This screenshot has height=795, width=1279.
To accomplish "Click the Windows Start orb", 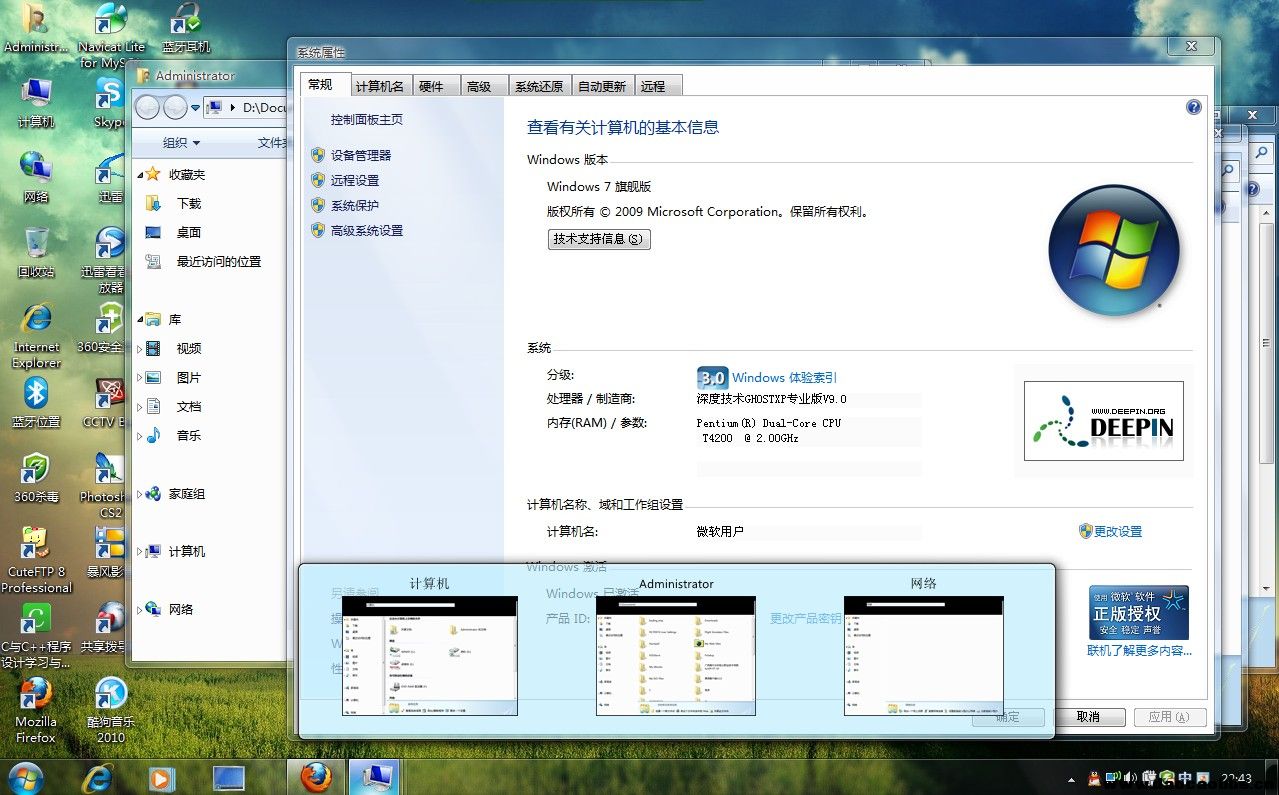I will [x=25, y=777].
